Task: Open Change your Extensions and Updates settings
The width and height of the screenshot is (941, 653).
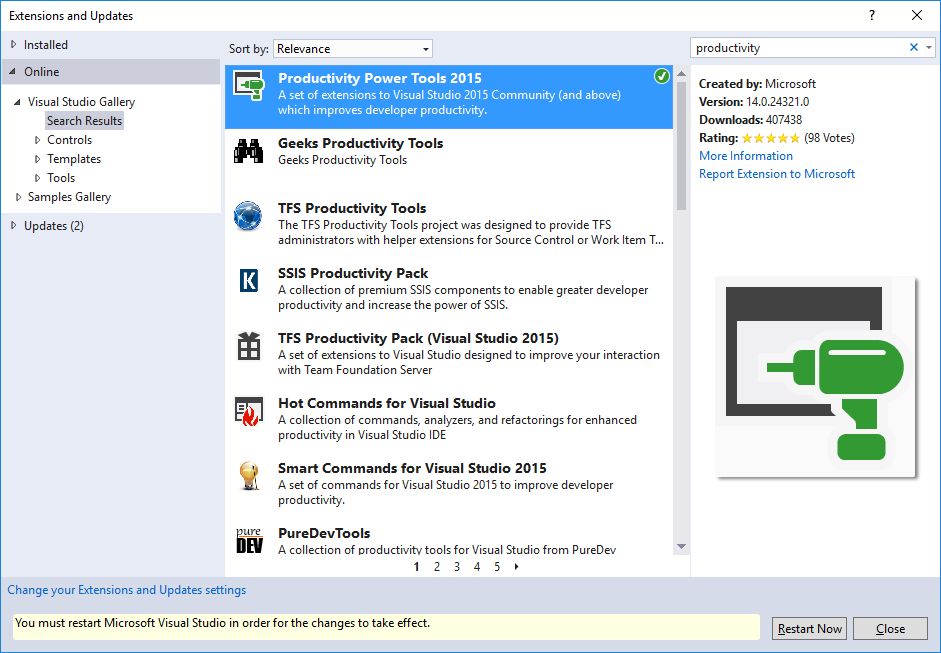Action: 127,590
